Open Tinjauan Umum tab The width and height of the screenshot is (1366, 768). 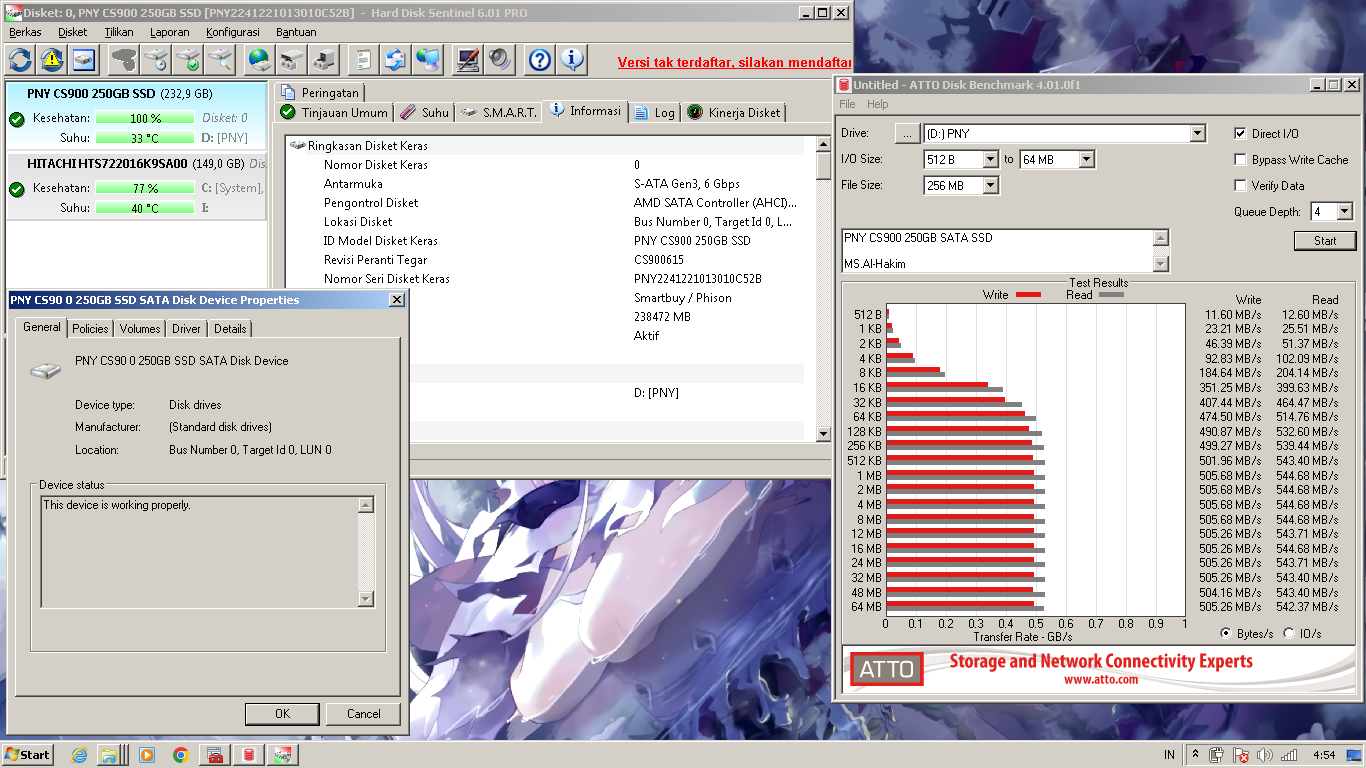click(x=333, y=113)
